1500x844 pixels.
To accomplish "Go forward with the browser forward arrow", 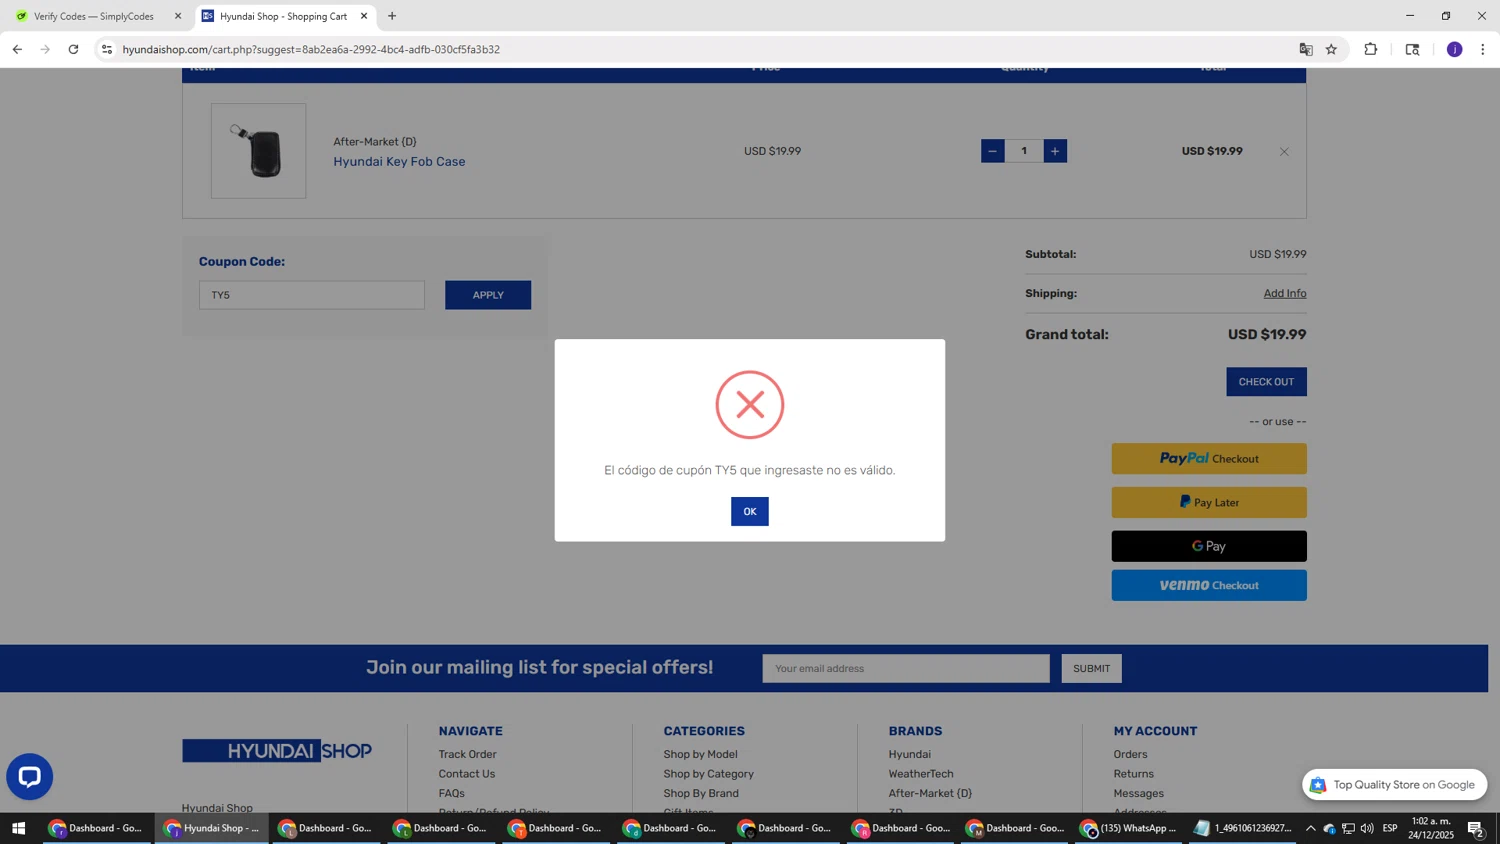I will (x=45, y=49).
